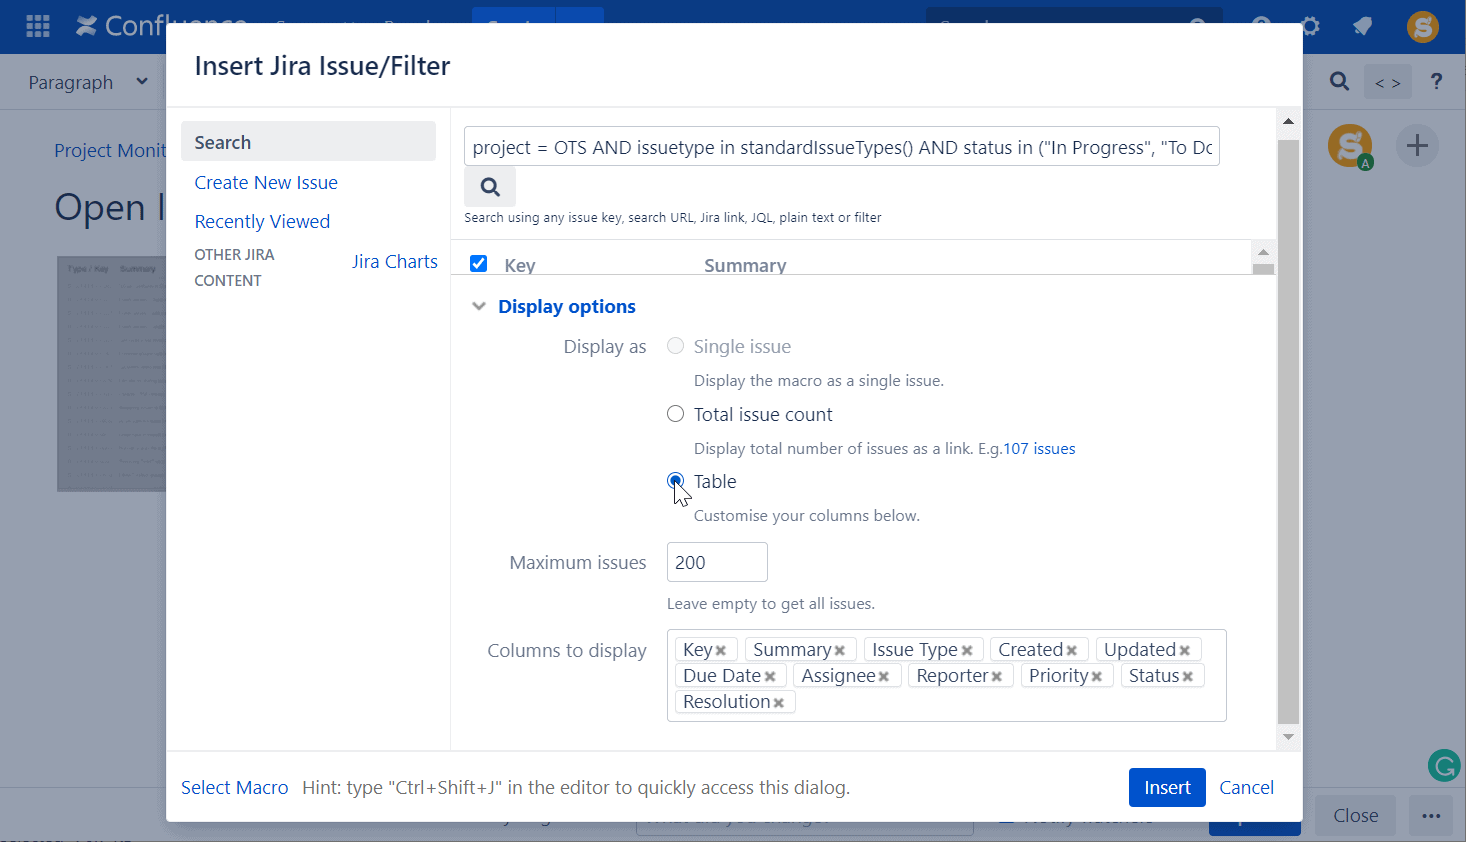The width and height of the screenshot is (1466, 842).
Task: Select the Total issue count radio button
Action: click(x=675, y=413)
